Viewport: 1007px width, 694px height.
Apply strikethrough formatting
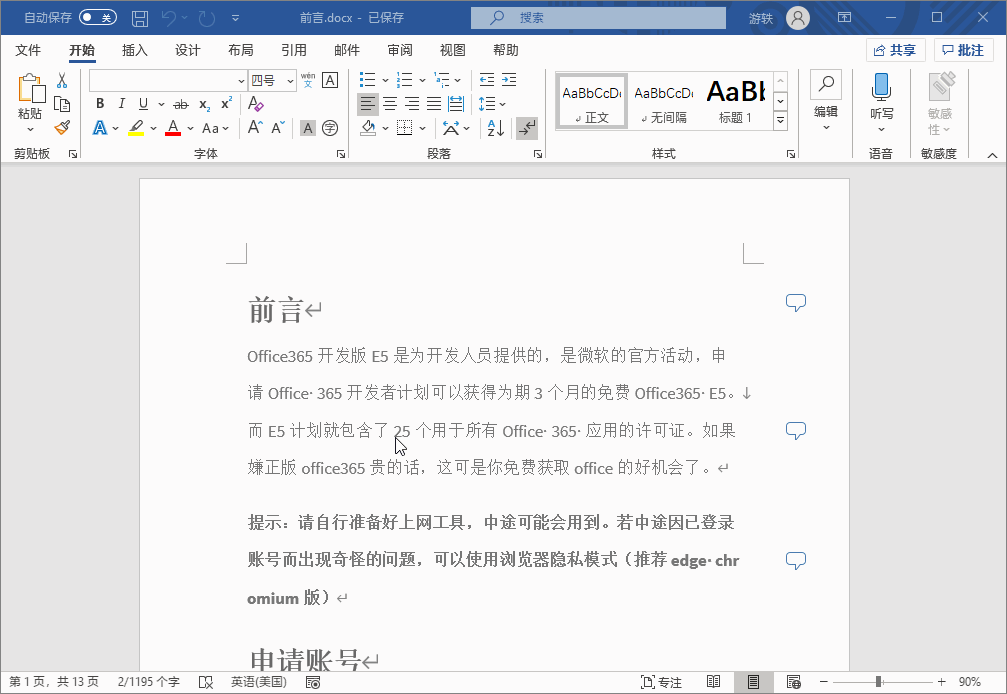tap(181, 104)
